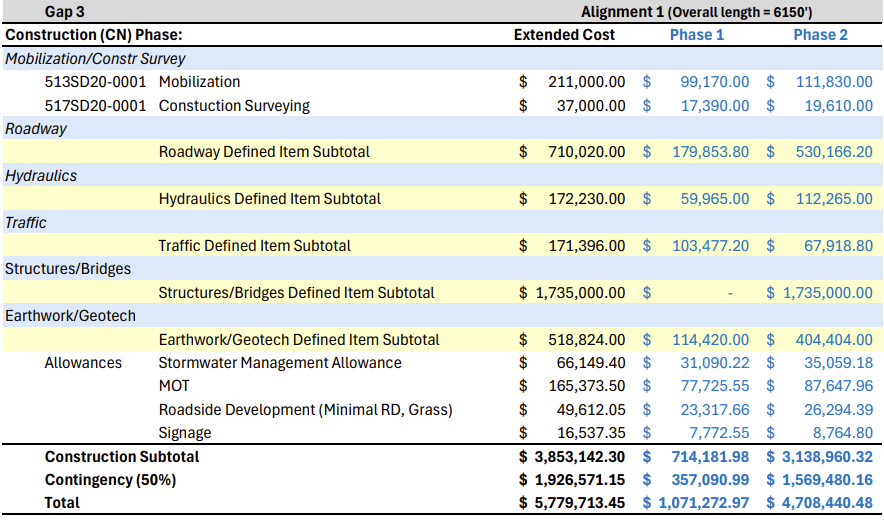
Task: Select the Extended Cost column header
Action: [564, 35]
